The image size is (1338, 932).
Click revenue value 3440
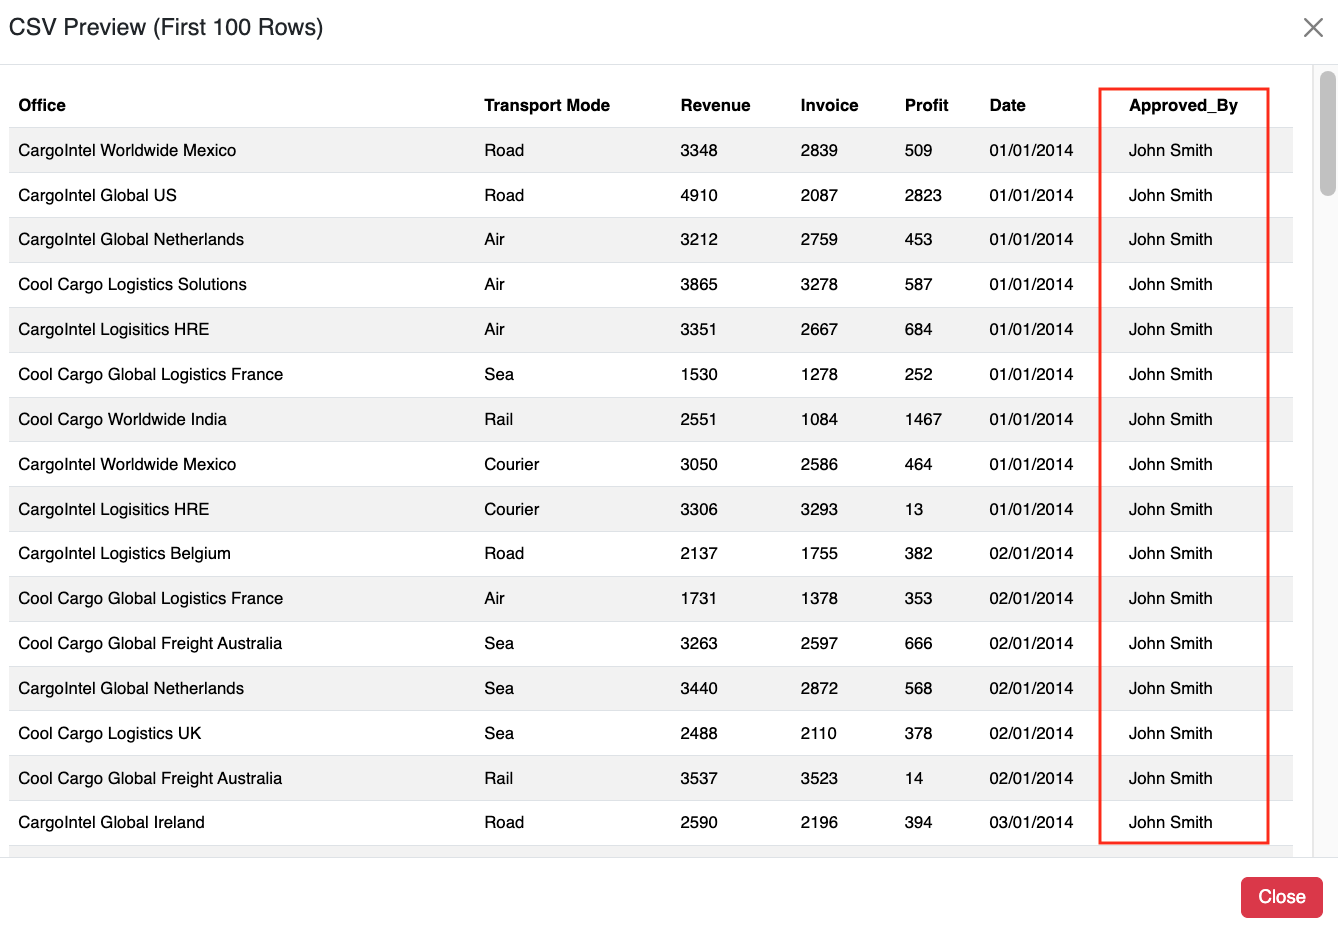699,688
